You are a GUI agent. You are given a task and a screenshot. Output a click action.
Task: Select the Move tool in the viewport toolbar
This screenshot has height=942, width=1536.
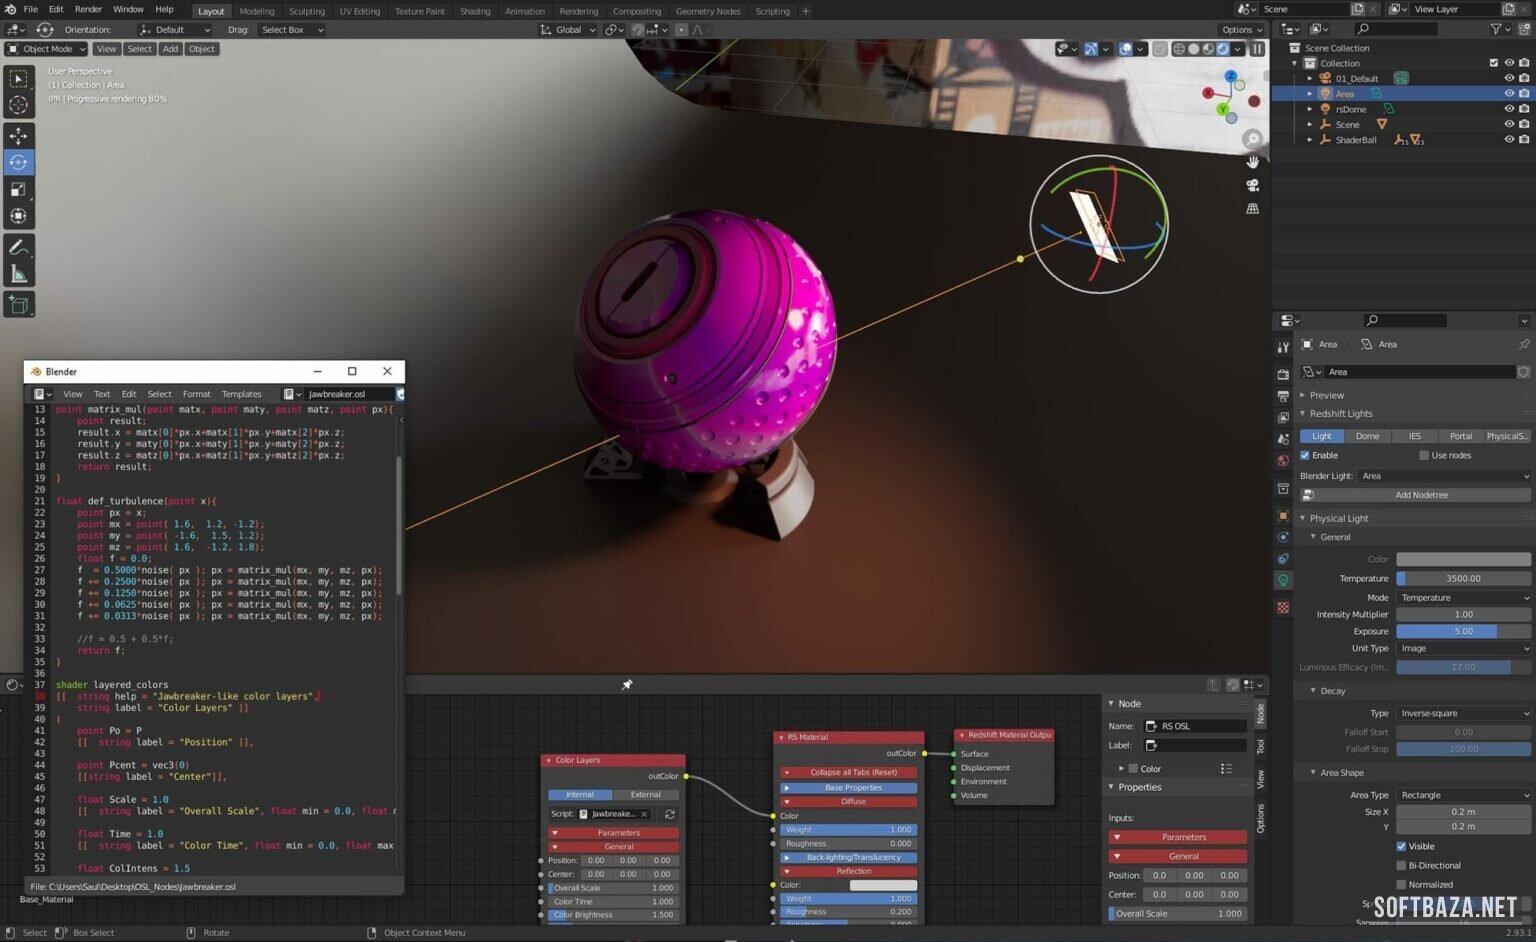click(x=19, y=135)
